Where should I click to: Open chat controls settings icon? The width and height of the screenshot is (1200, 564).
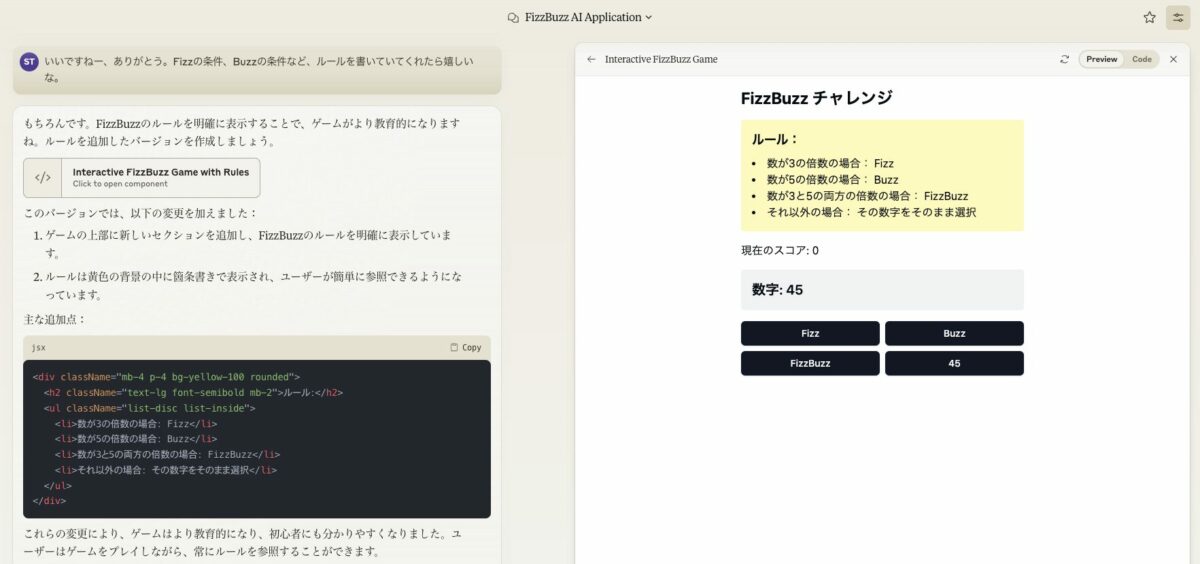point(1178,17)
